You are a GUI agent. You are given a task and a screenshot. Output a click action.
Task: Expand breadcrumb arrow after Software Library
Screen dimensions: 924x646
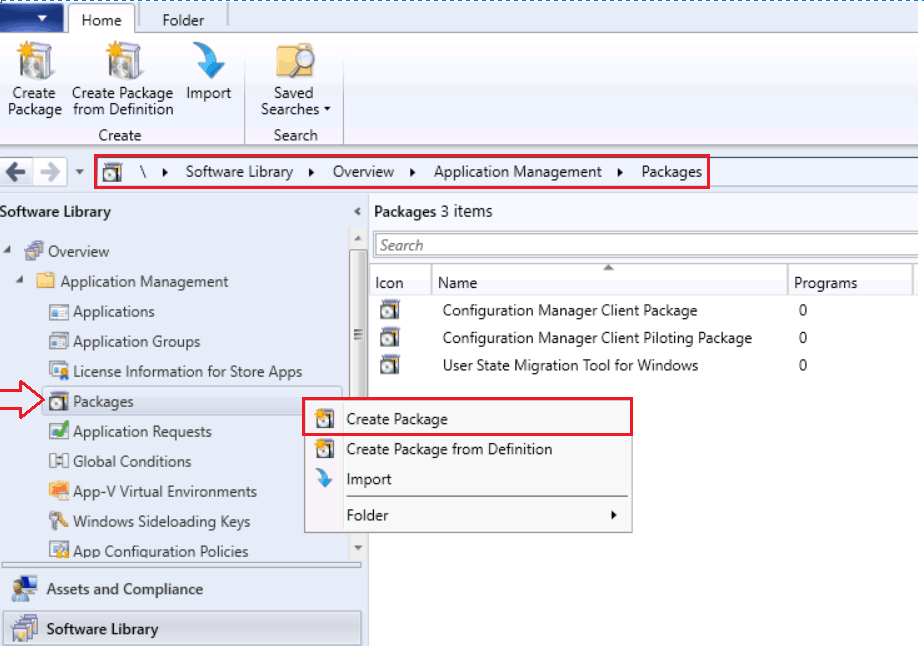311,172
